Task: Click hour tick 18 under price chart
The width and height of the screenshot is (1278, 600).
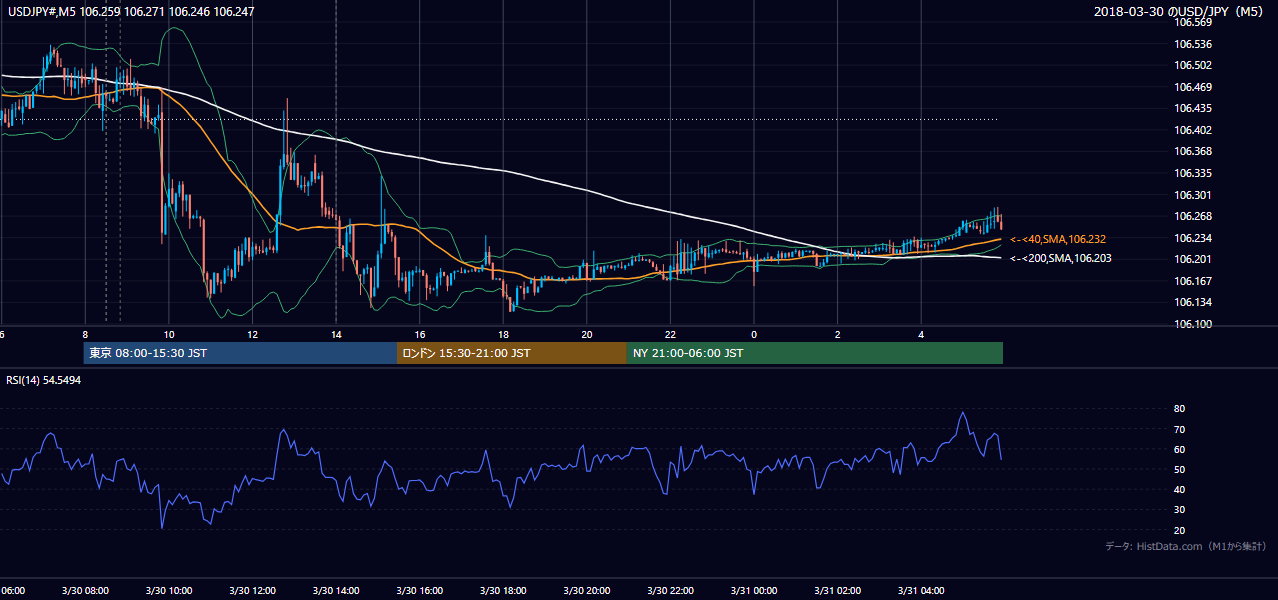Action: click(x=503, y=334)
